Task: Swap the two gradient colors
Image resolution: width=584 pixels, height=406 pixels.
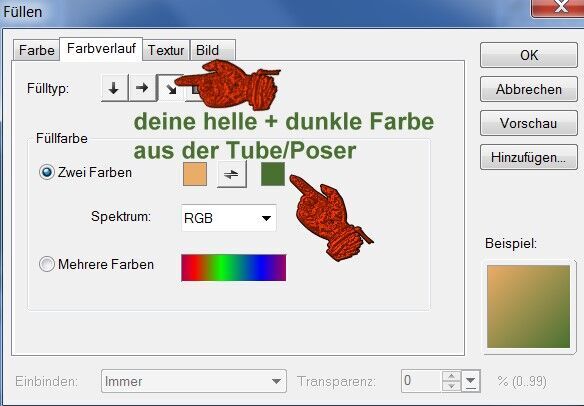Action: click(231, 174)
